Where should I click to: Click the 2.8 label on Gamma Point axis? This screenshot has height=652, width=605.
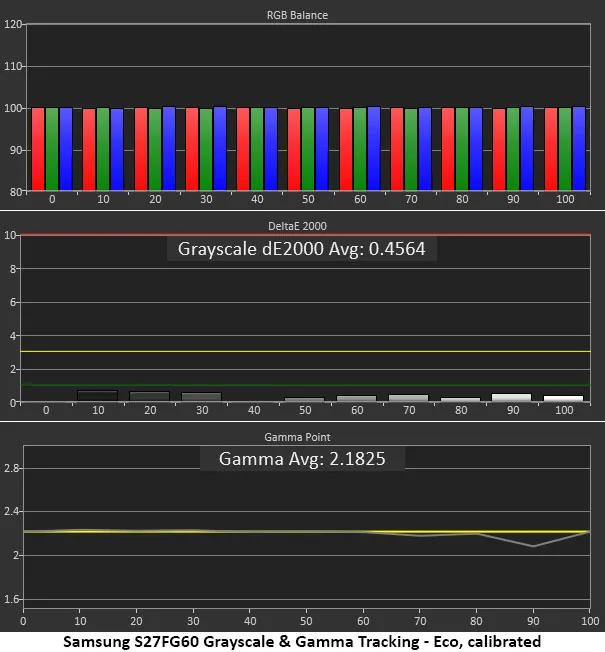pos(11,468)
